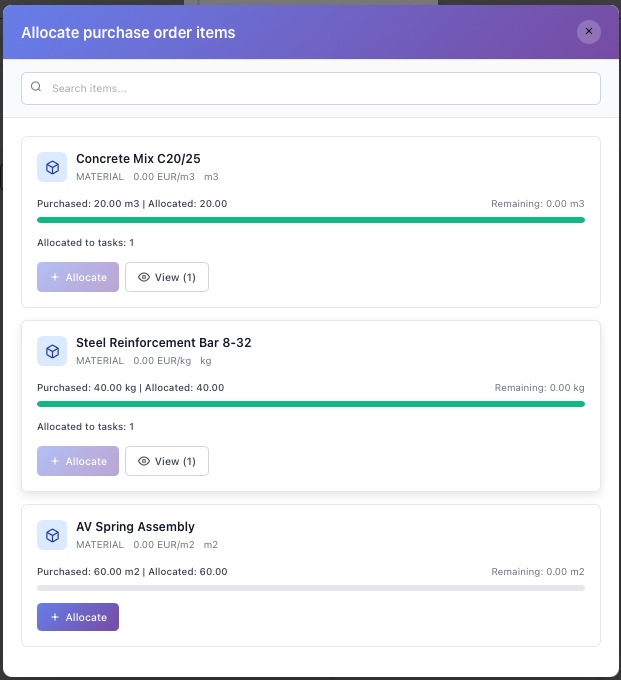Click the AV Spring Assembly cube icon

(x=52, y=535)
